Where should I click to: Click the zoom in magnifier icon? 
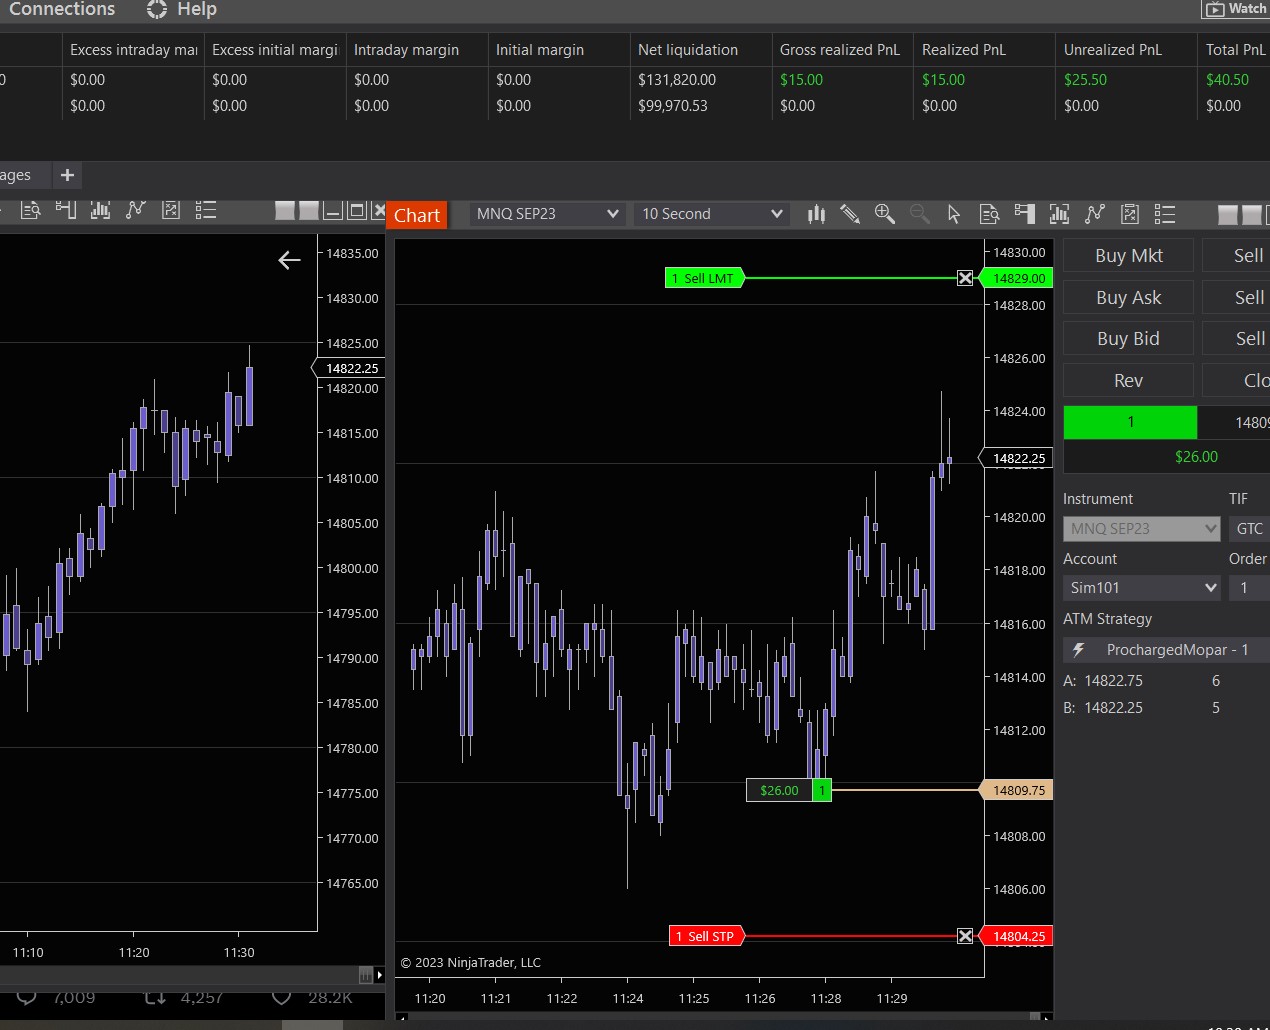(x=885, y=214)
